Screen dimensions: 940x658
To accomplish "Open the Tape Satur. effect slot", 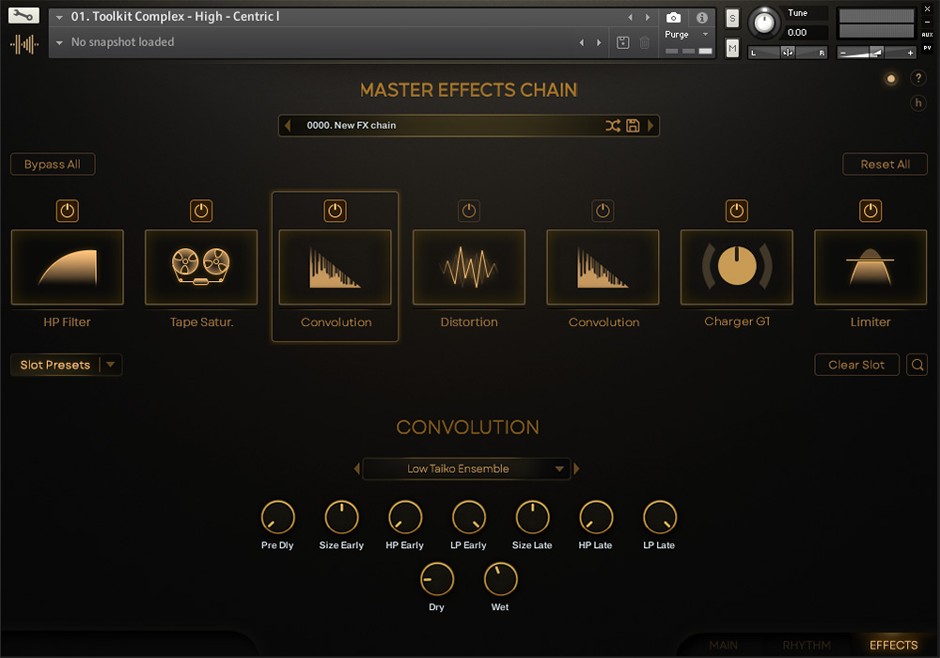I will [x=200, y=267].
